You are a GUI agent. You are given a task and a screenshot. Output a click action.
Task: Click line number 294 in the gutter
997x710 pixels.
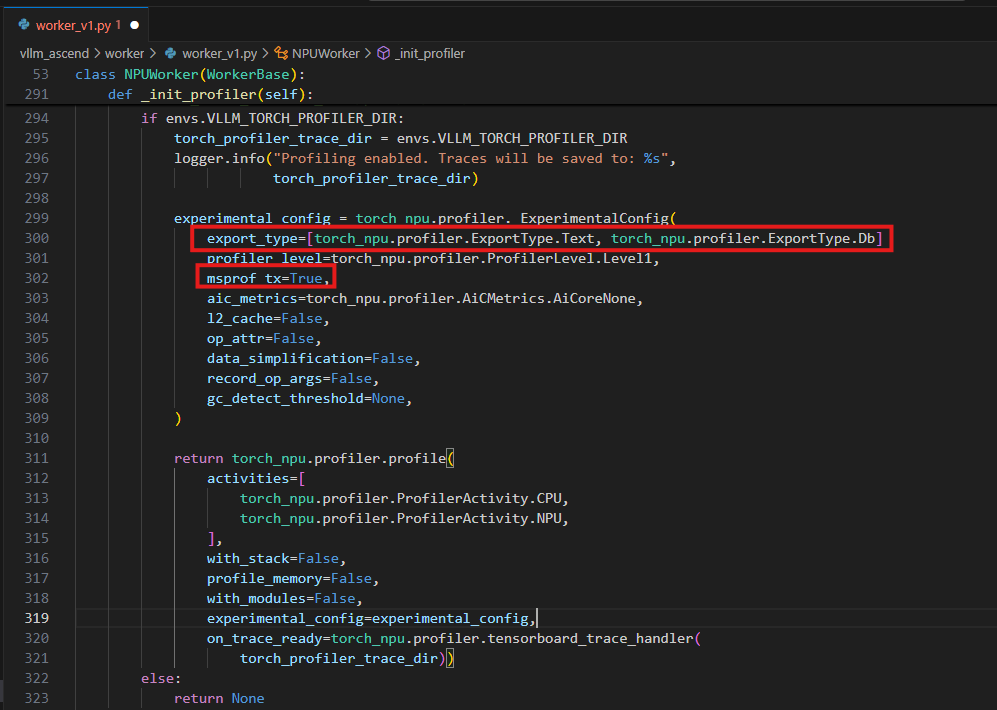click(x=37, y=118)
